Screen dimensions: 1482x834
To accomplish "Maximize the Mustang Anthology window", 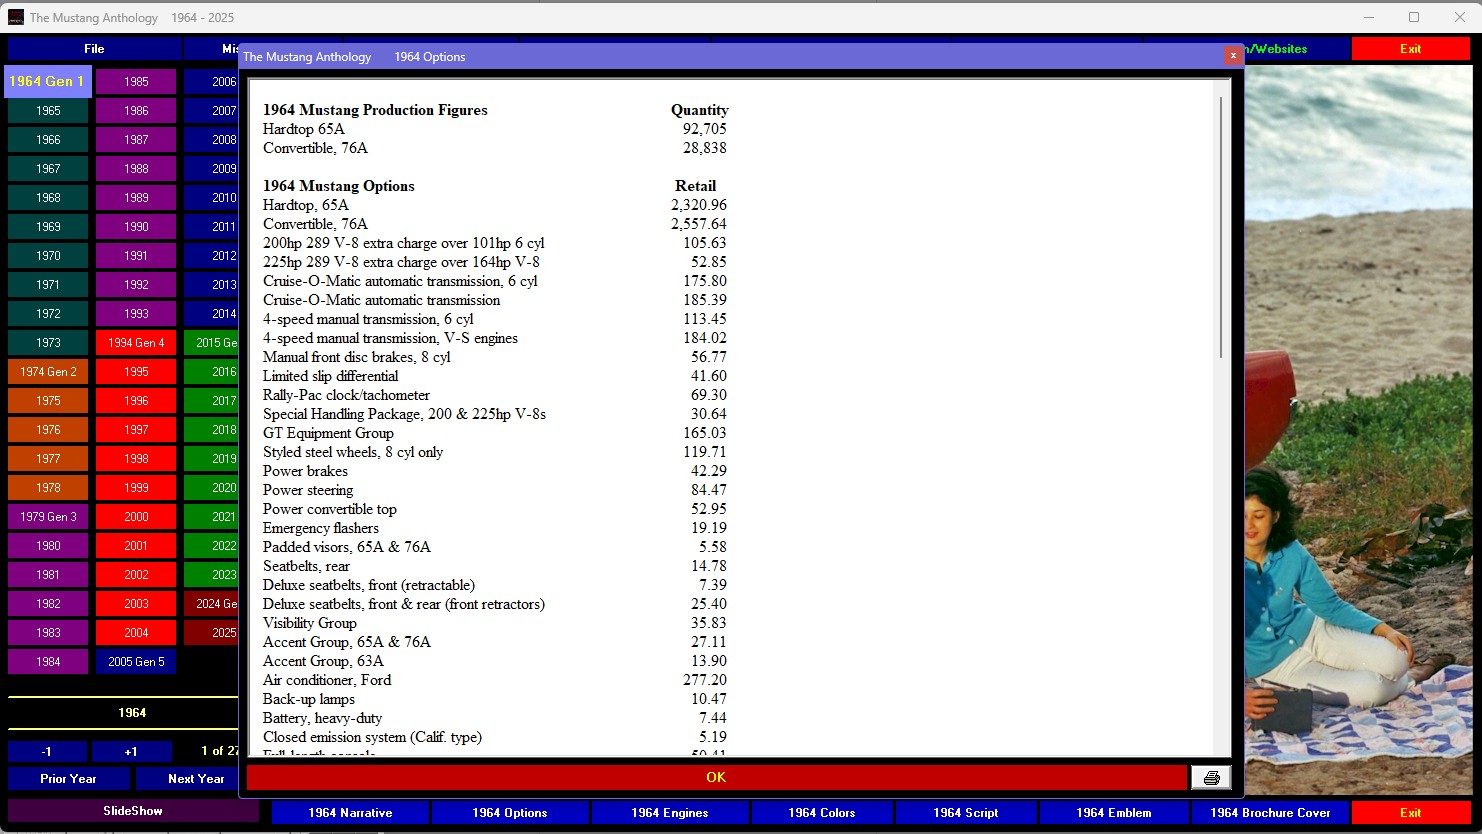I will coord(1414,17).
